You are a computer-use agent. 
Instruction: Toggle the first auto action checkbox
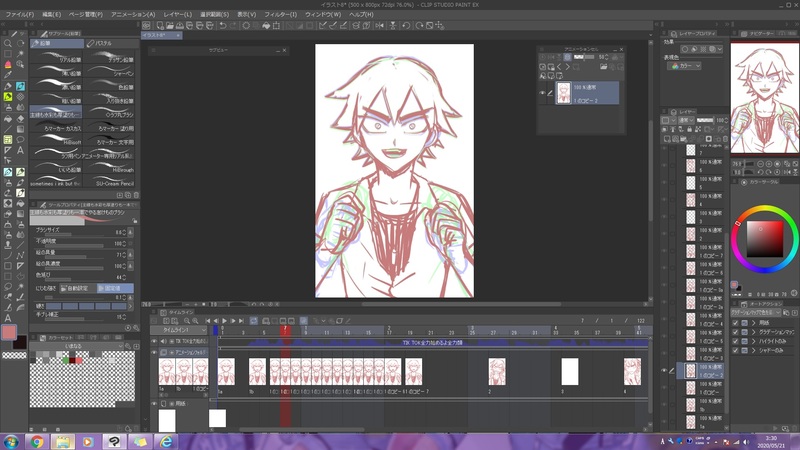[736, 322]
